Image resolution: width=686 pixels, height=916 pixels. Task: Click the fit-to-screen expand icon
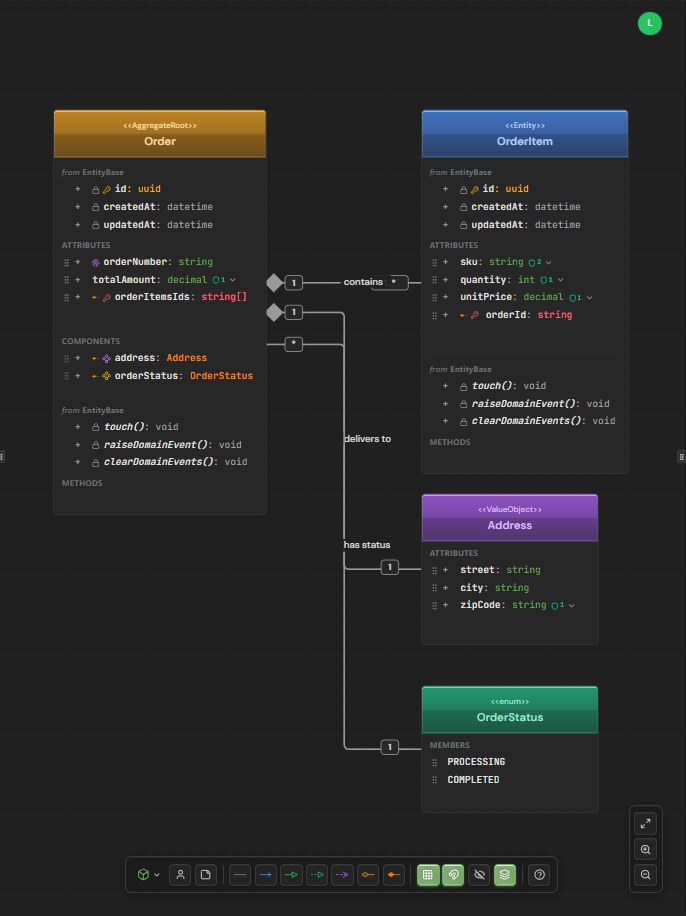[646, 824]
